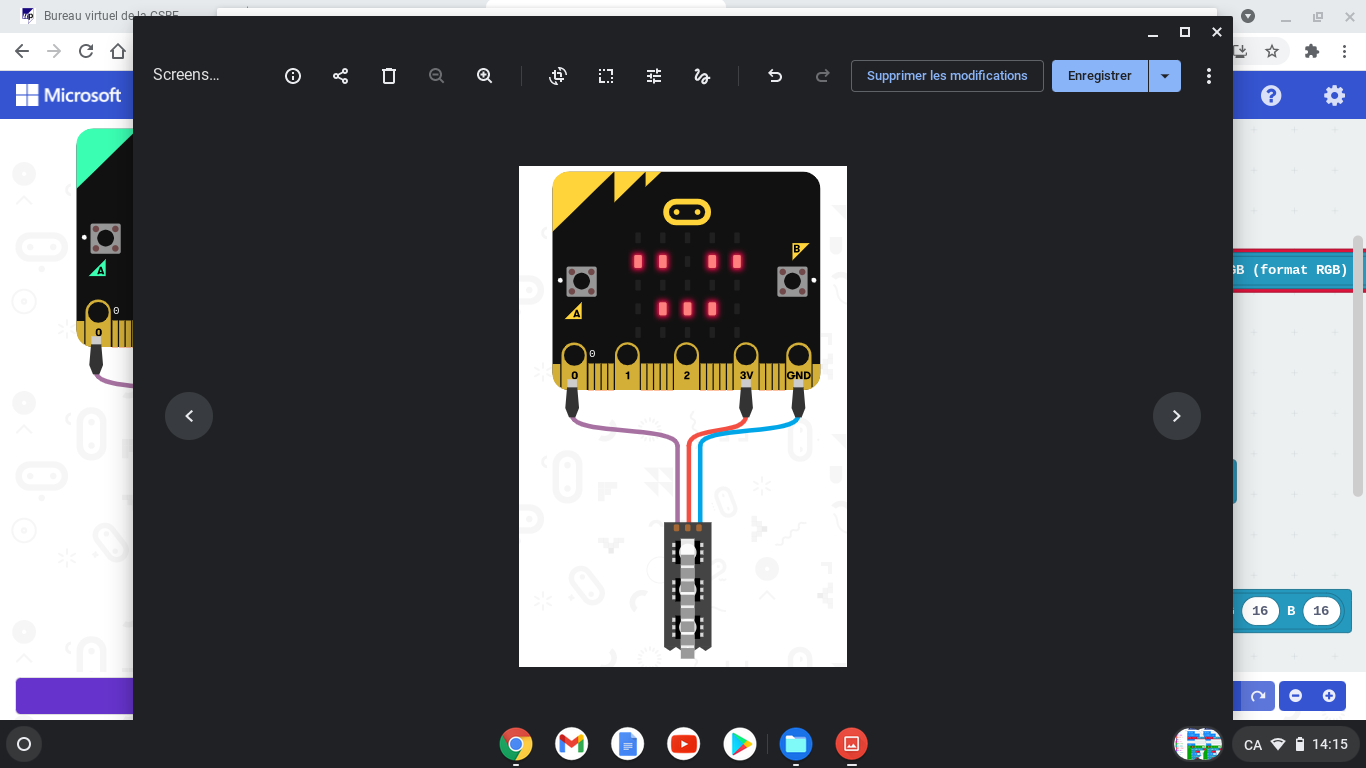The height and width of the screenshot is (768, 1366).
Task: Open the image info panel icon
Action: point(293,76)
